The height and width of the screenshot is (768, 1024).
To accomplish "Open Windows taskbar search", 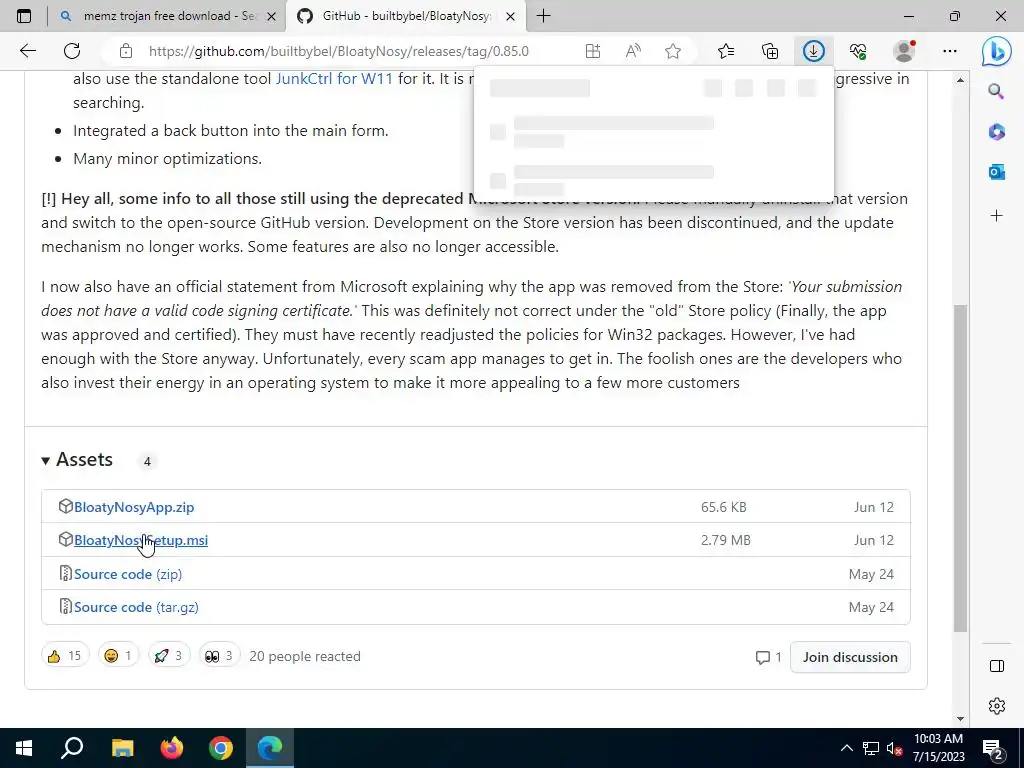I will (72, 748).
